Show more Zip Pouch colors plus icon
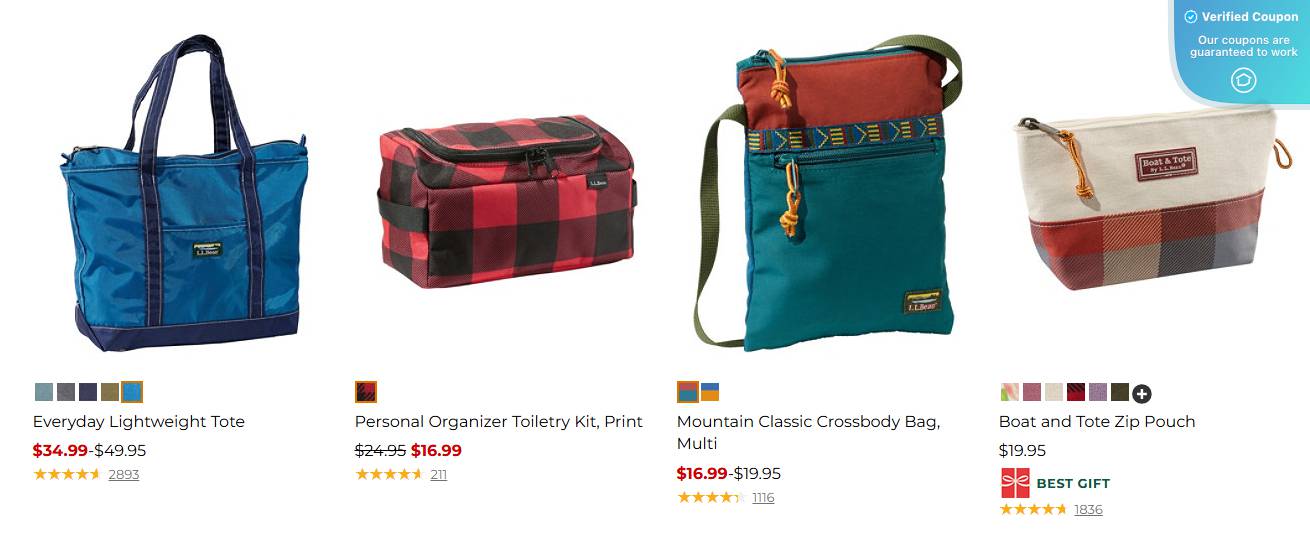Screen dimensions: 1310x544 1142,393
